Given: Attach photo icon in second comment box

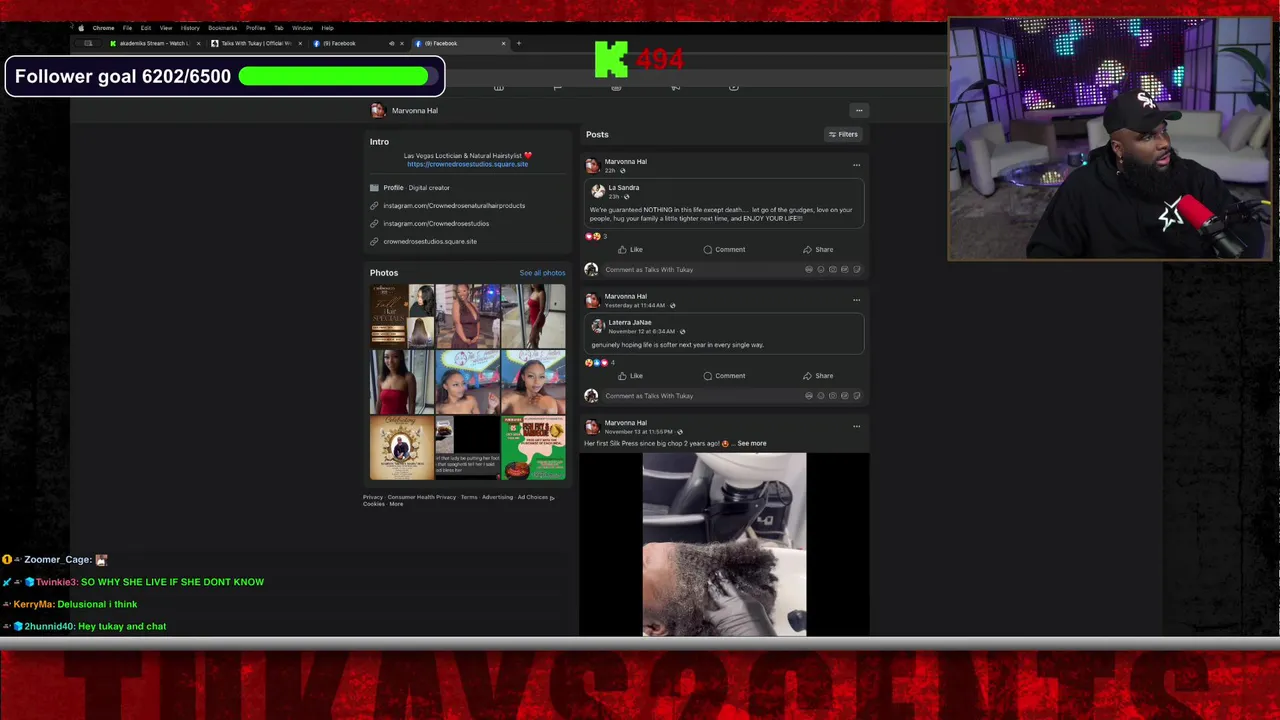Looking at the screenshot, I should click(833, 396).
